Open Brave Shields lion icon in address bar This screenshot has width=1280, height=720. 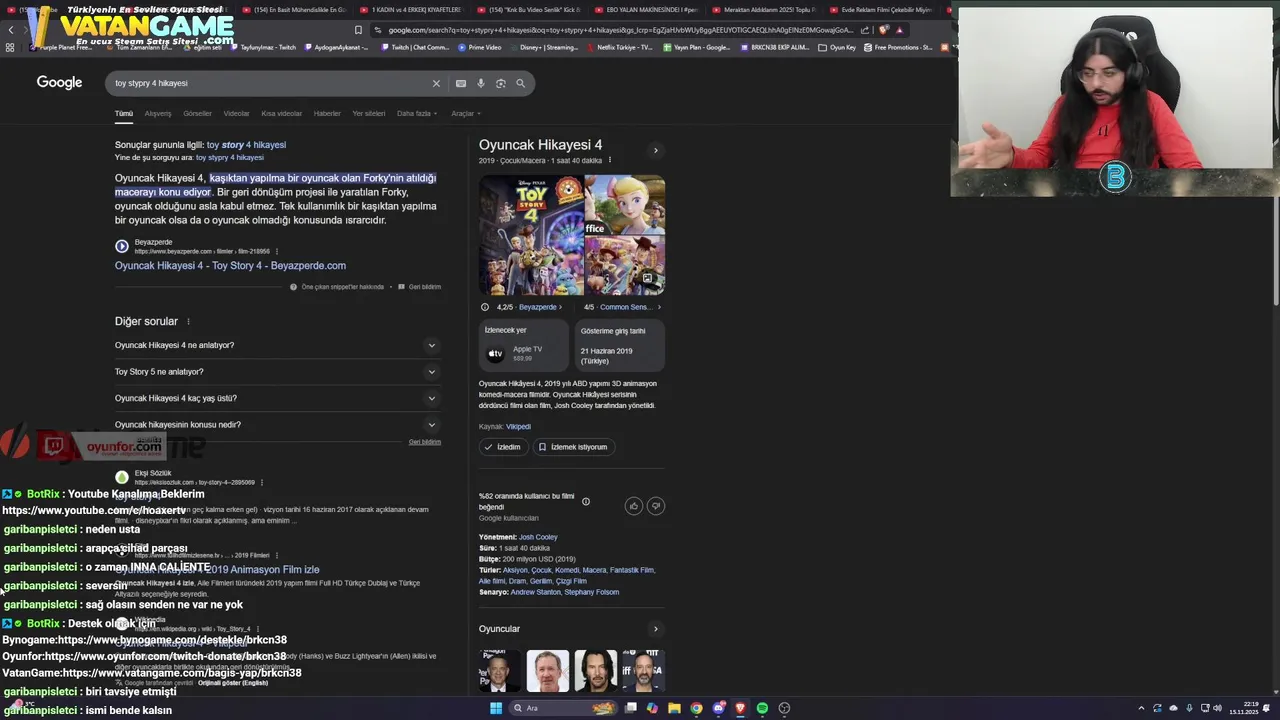click(x=883, y=30)
